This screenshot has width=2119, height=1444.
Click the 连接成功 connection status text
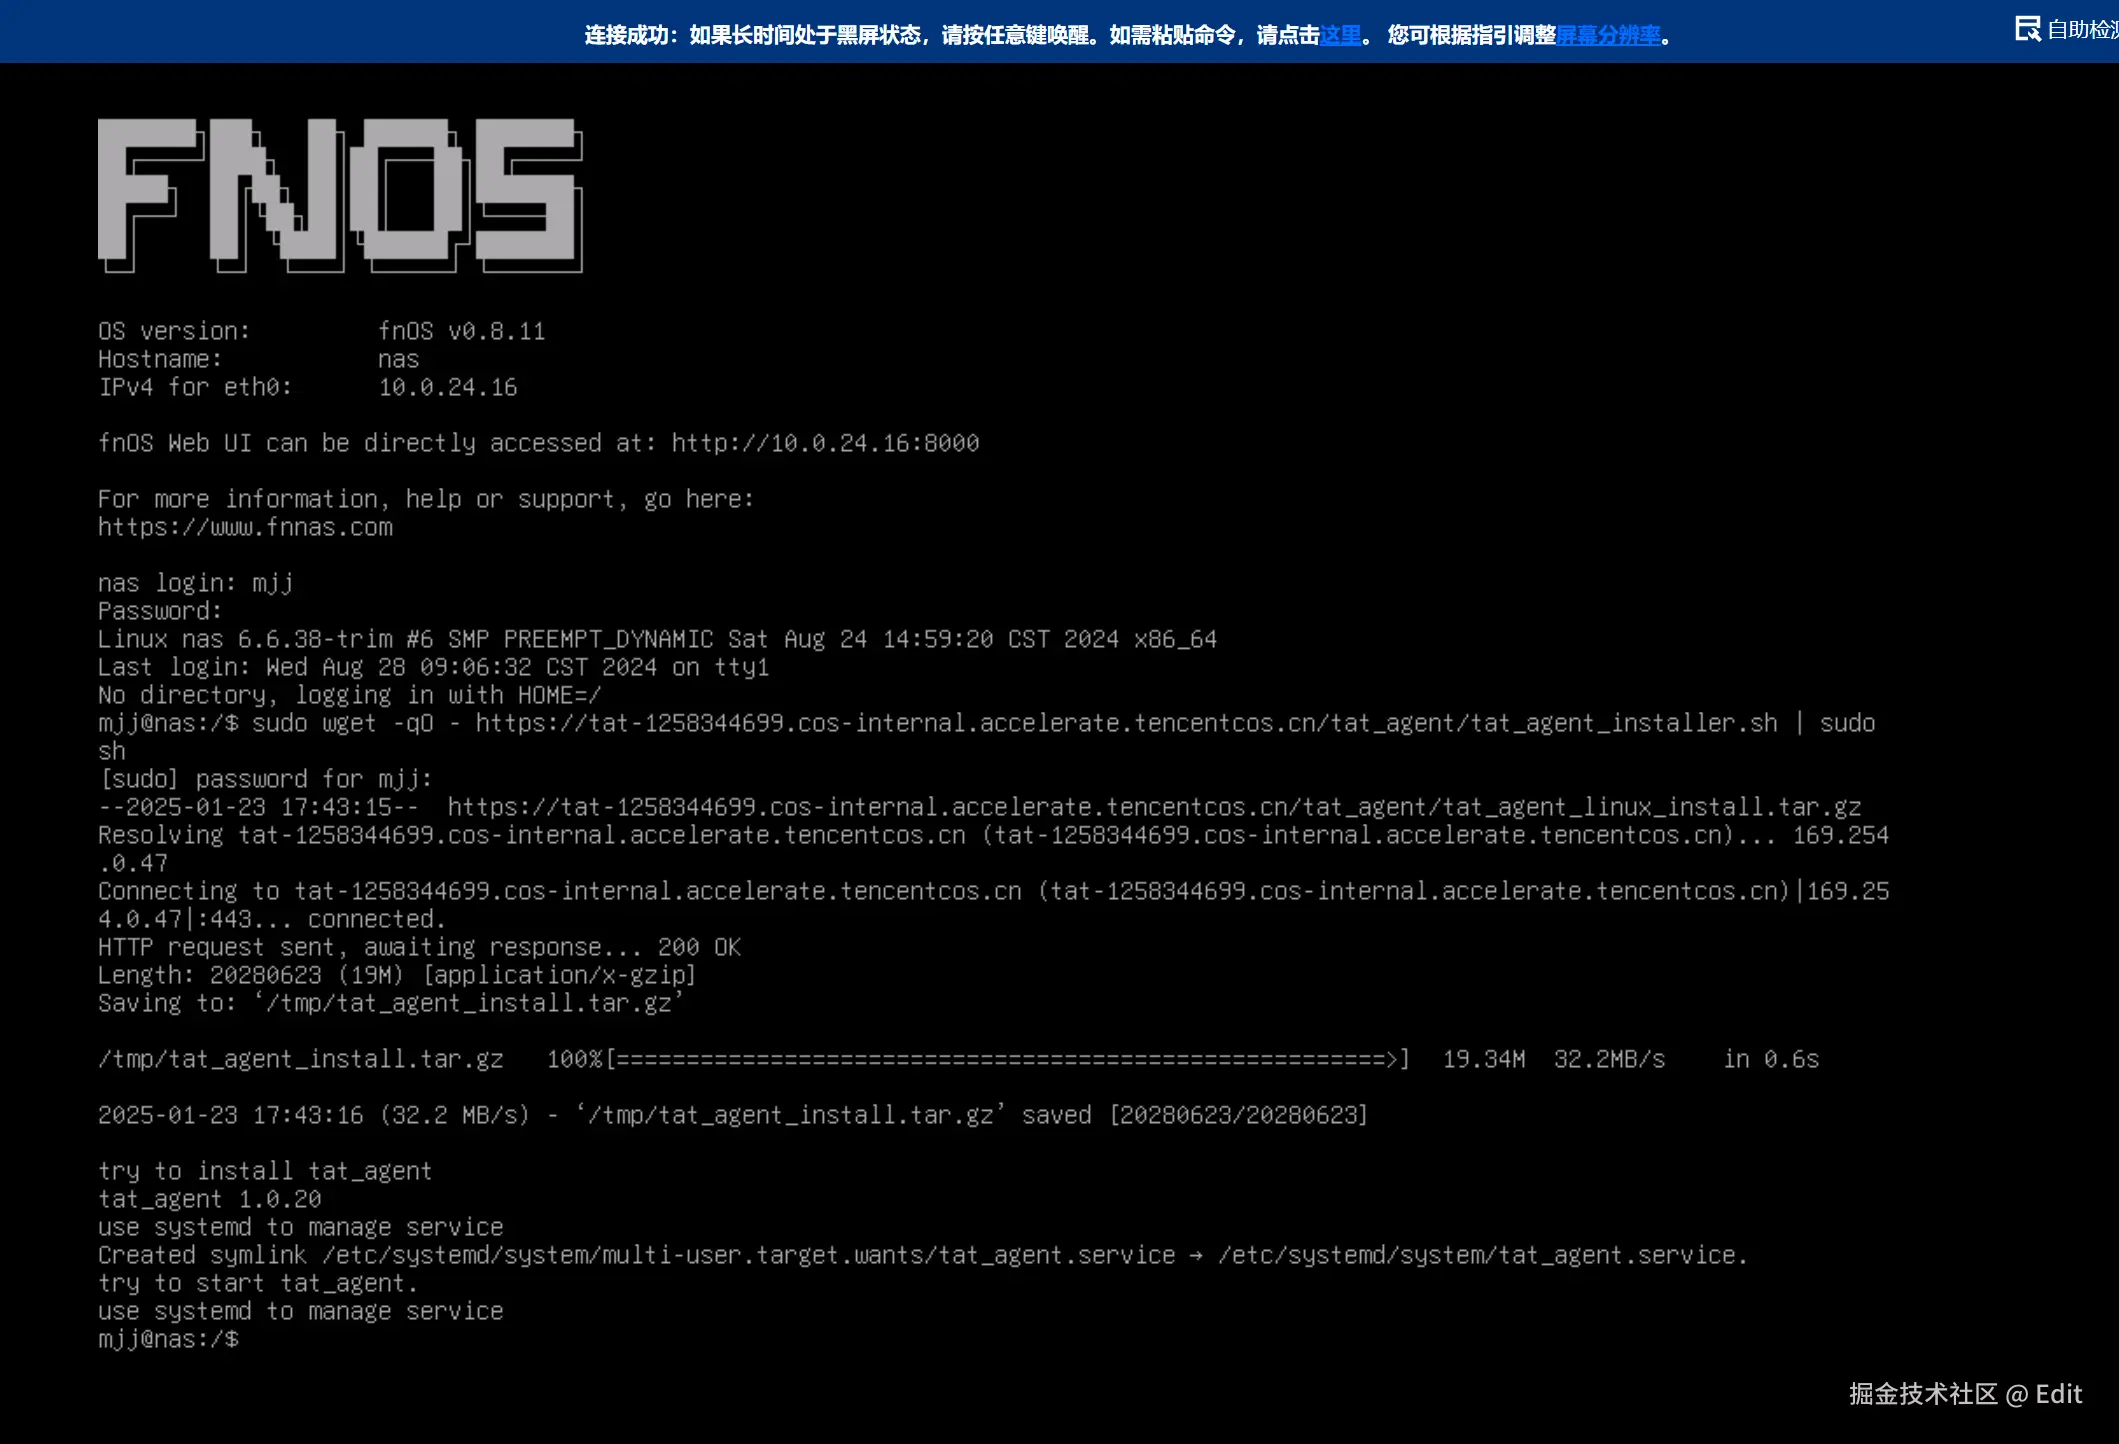[625, 36]
